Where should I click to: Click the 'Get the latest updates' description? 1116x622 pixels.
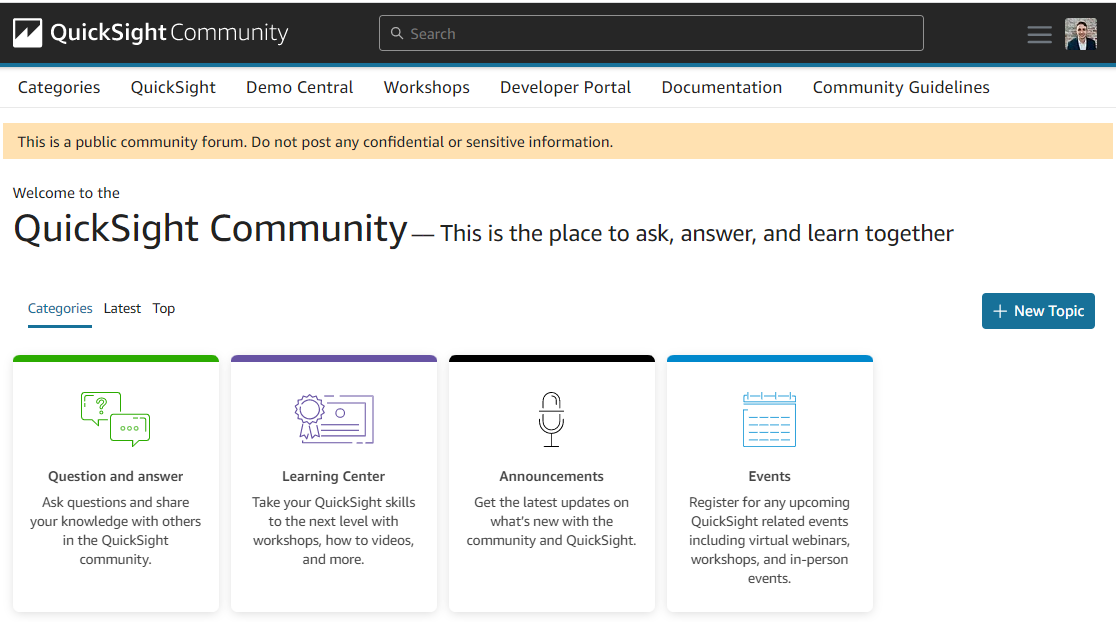[x=552, y=522]
